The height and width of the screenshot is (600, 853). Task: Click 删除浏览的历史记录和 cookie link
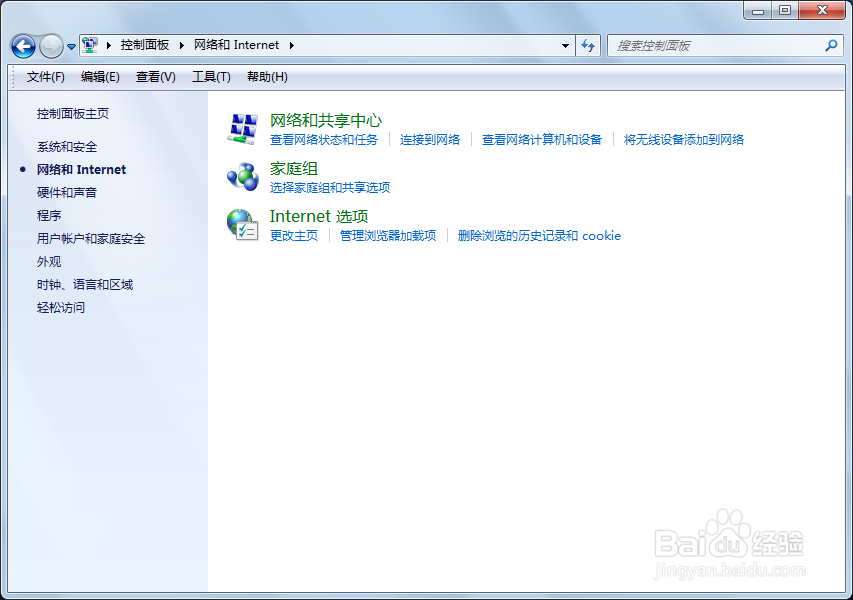[539, 236]
